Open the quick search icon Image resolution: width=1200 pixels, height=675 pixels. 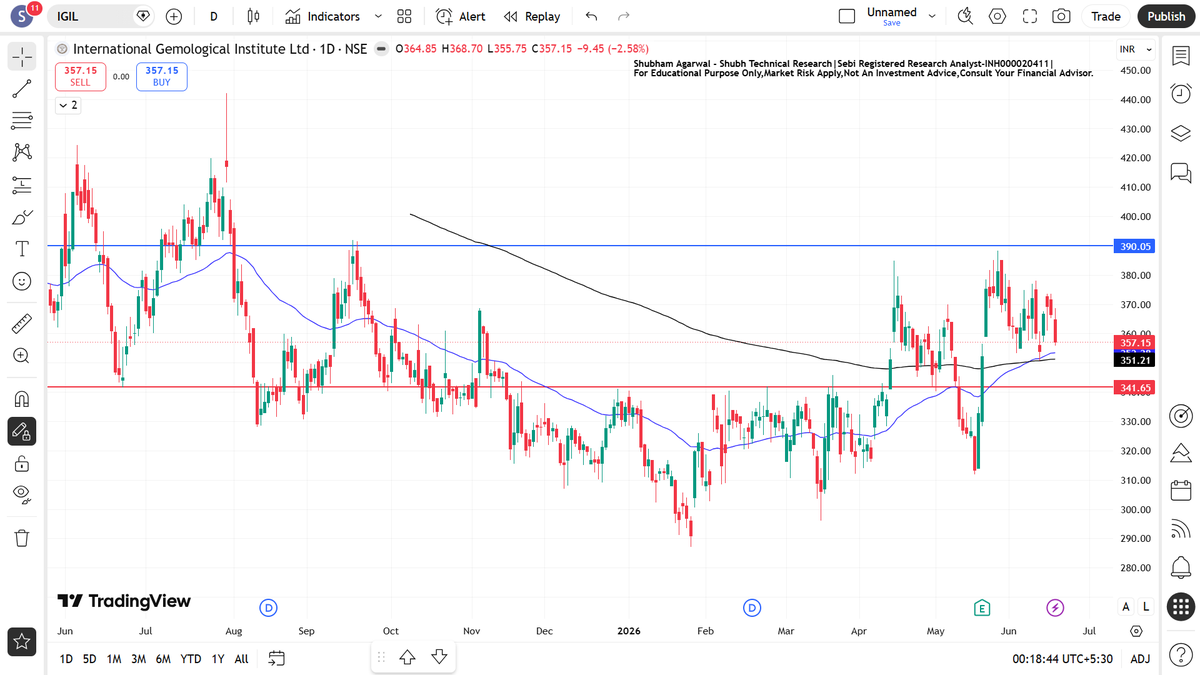(x=965, y=16)
